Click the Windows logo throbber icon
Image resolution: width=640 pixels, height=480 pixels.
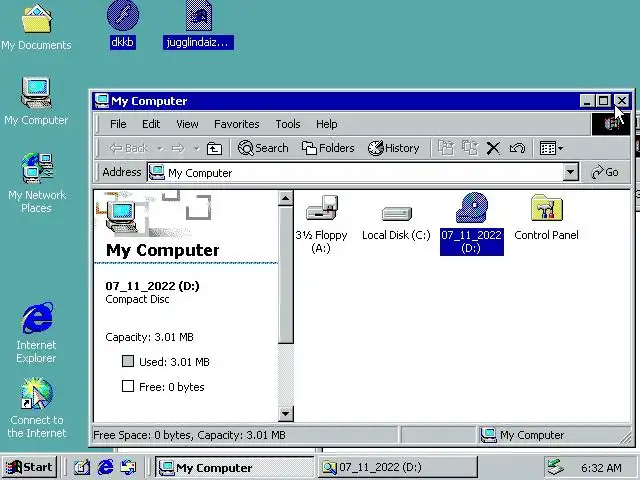610,124
